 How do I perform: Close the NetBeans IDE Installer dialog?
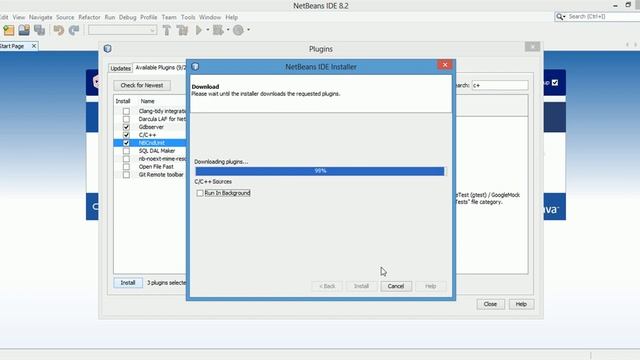click(445, 64)
